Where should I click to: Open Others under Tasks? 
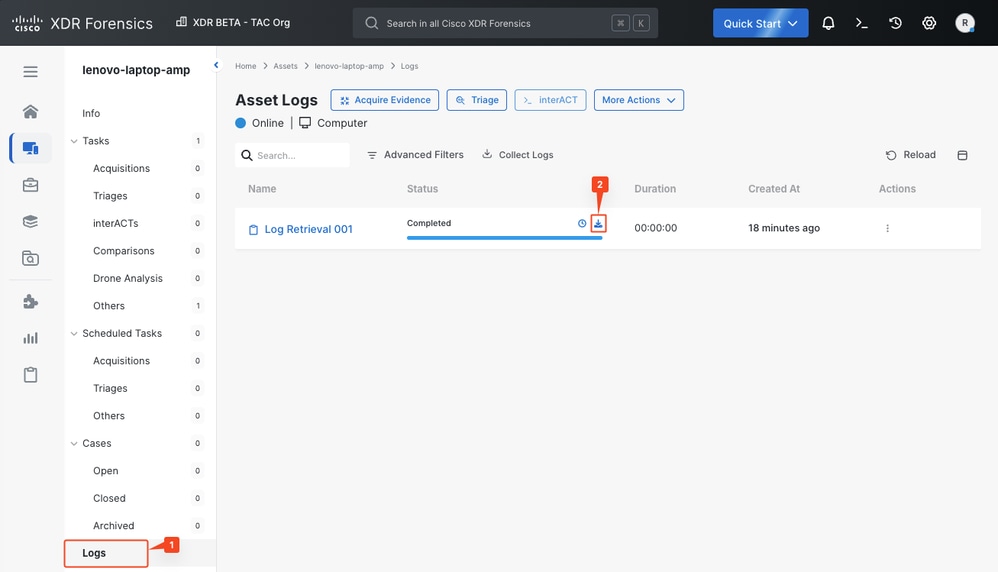tap(109, 306)
